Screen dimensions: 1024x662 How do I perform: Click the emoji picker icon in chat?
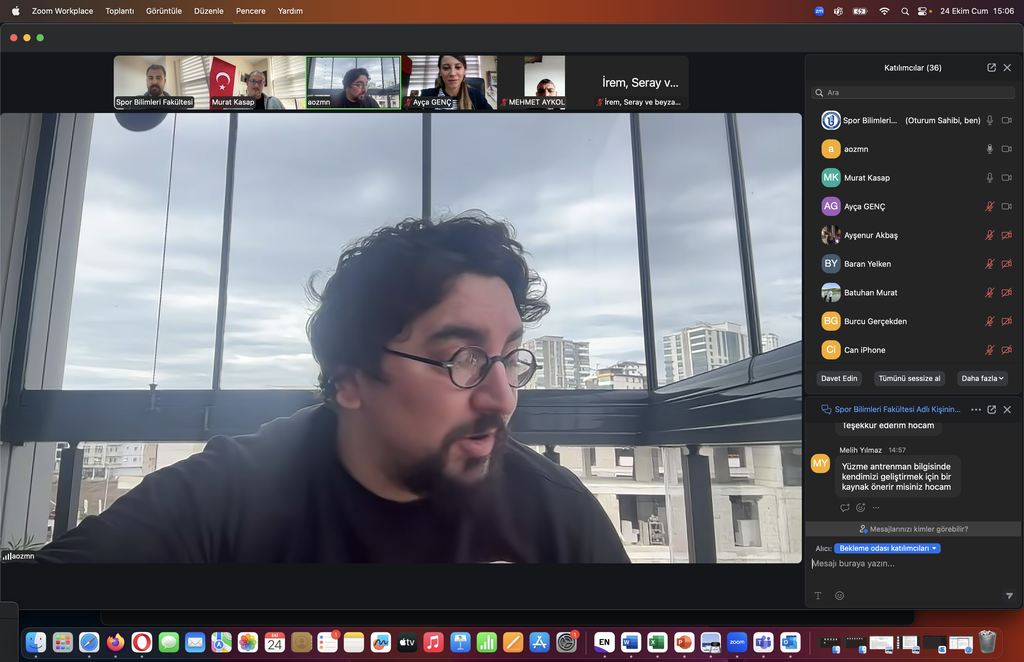click(839, 596)
